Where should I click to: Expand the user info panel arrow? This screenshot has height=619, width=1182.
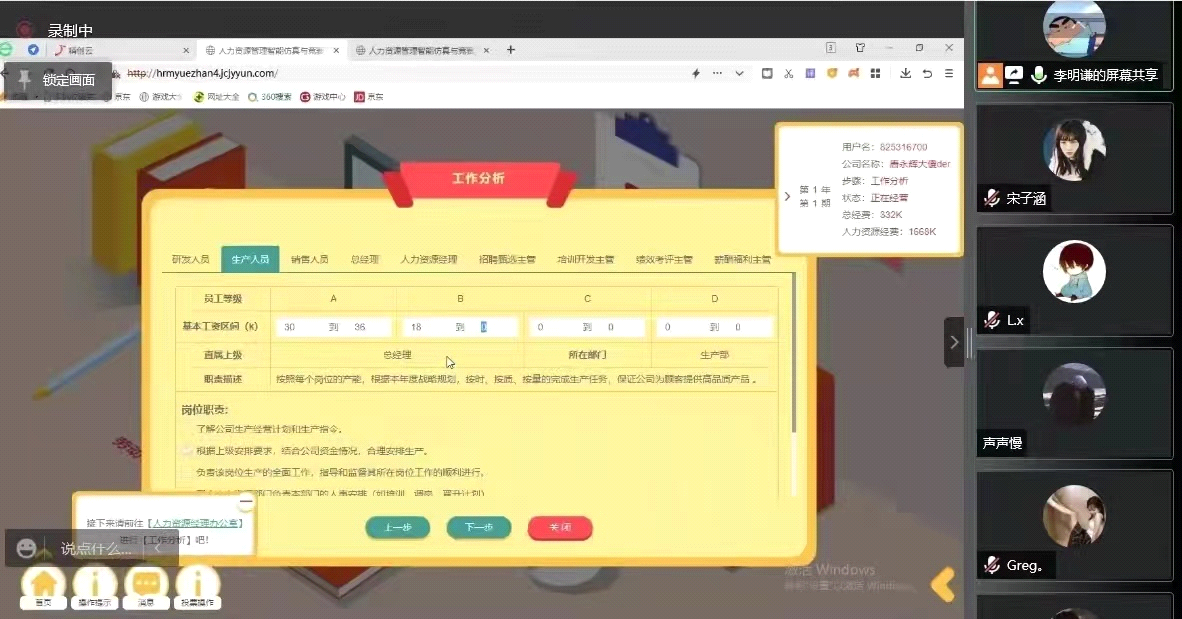(787, 196)
